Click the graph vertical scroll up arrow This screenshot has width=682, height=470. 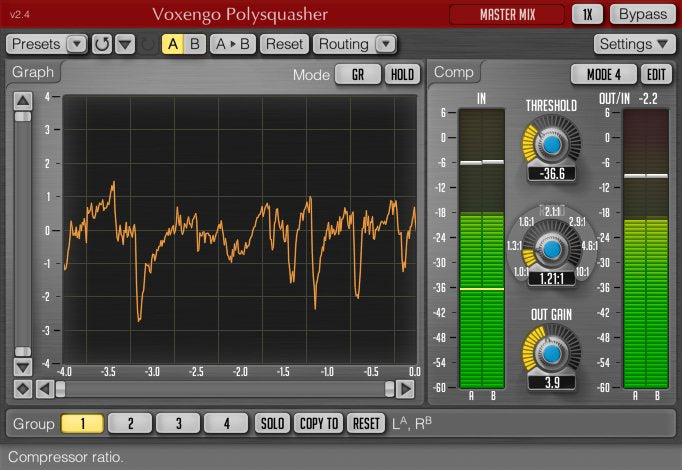(23, 99)
